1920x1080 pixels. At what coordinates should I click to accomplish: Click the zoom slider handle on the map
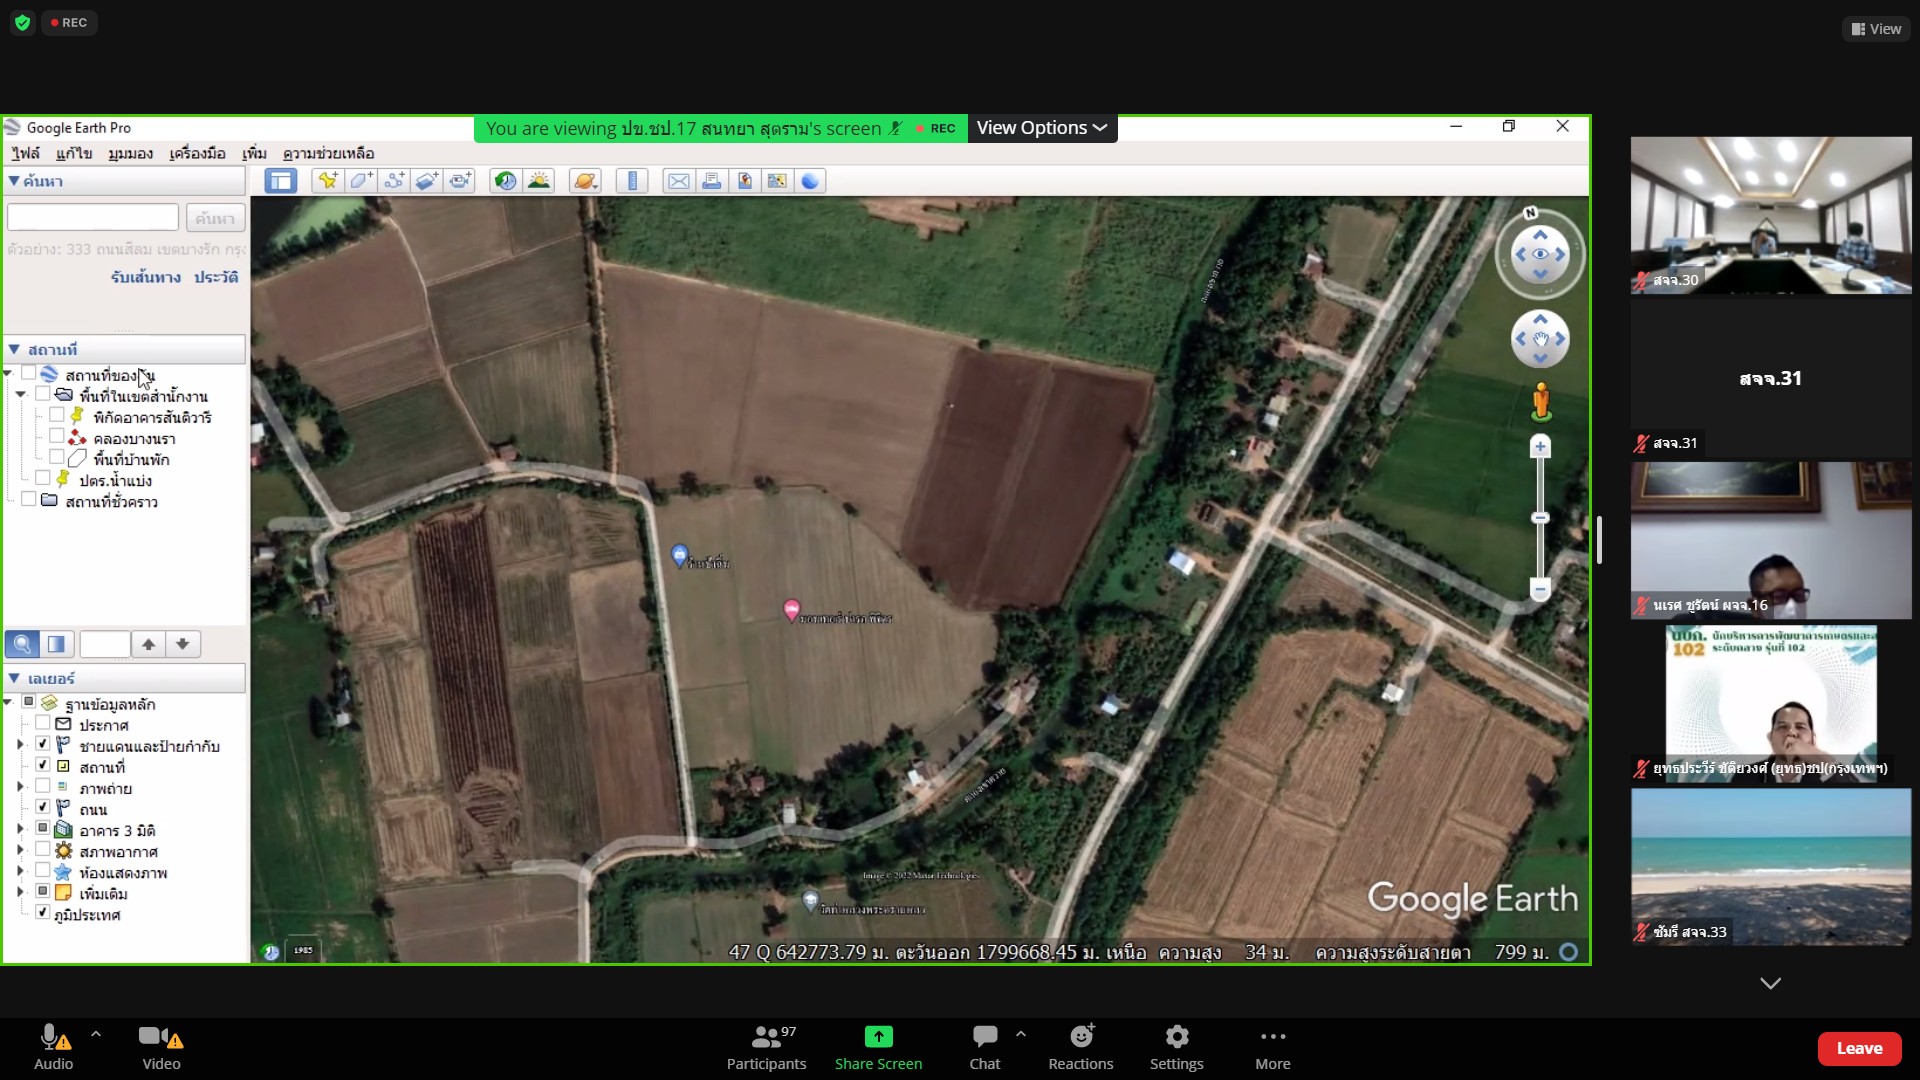point(1540,518)
